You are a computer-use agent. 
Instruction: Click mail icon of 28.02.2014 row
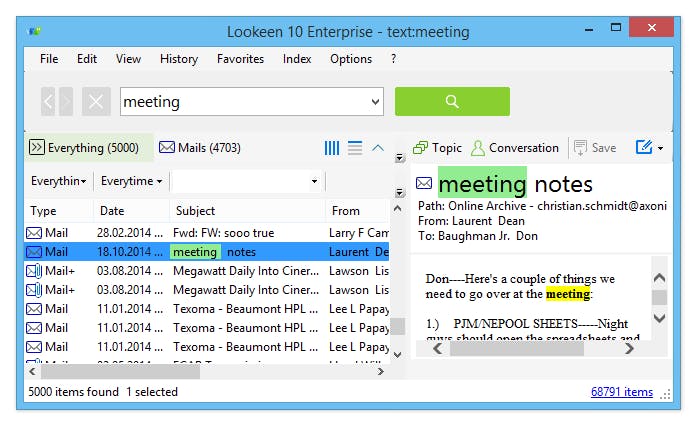[x=34, y=233]
